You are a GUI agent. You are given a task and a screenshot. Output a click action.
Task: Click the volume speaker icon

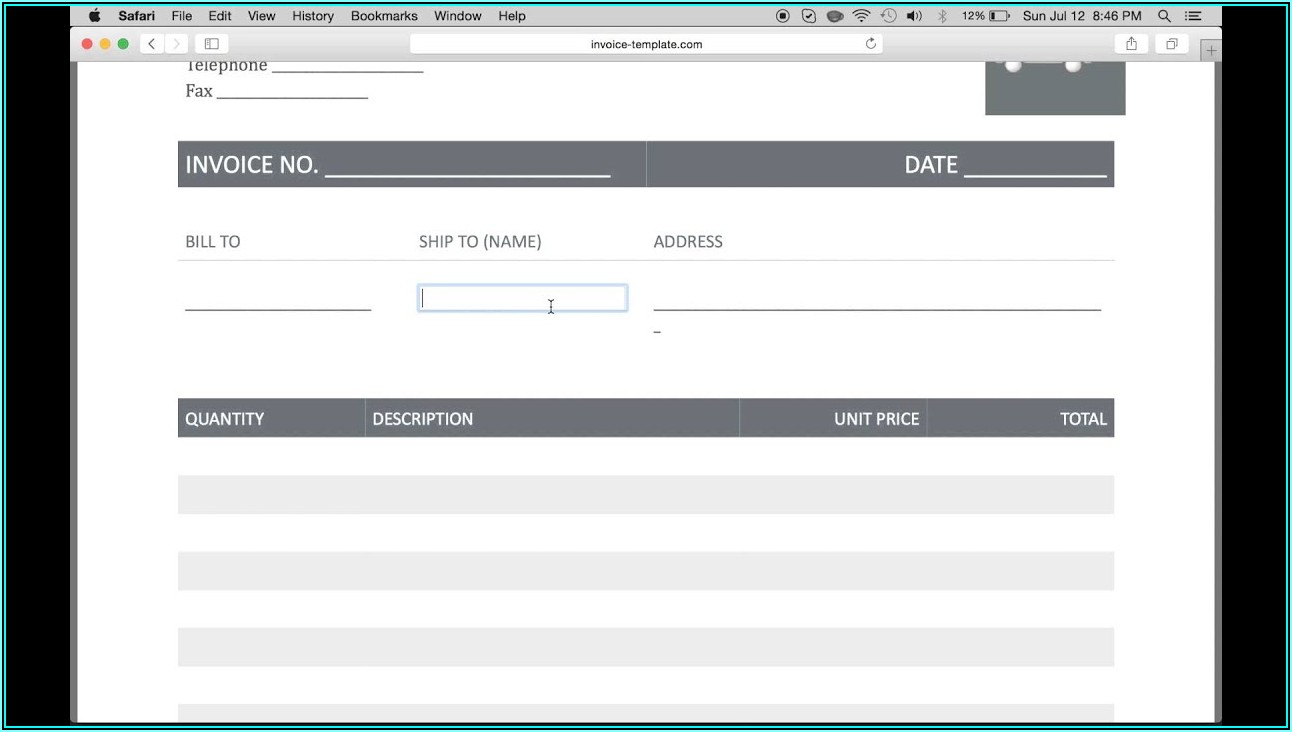pos(914,16)
